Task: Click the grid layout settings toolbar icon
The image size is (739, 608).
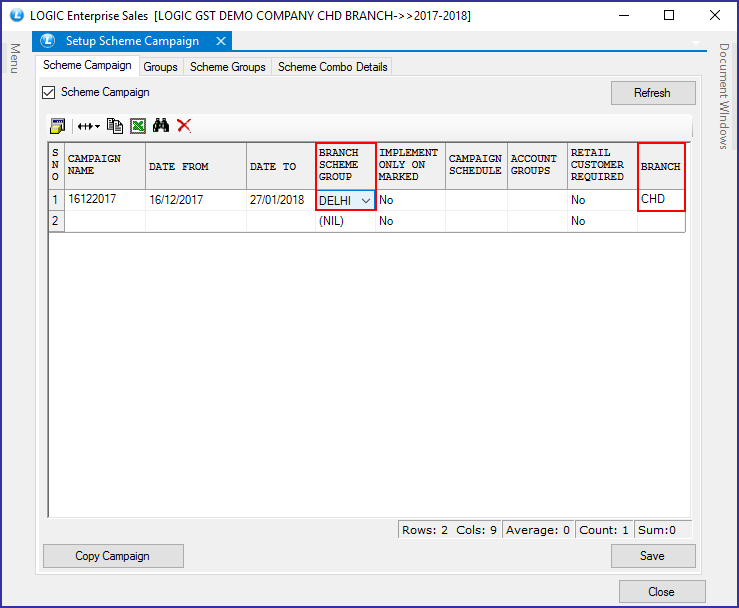Action: click(x=58, y=126)
